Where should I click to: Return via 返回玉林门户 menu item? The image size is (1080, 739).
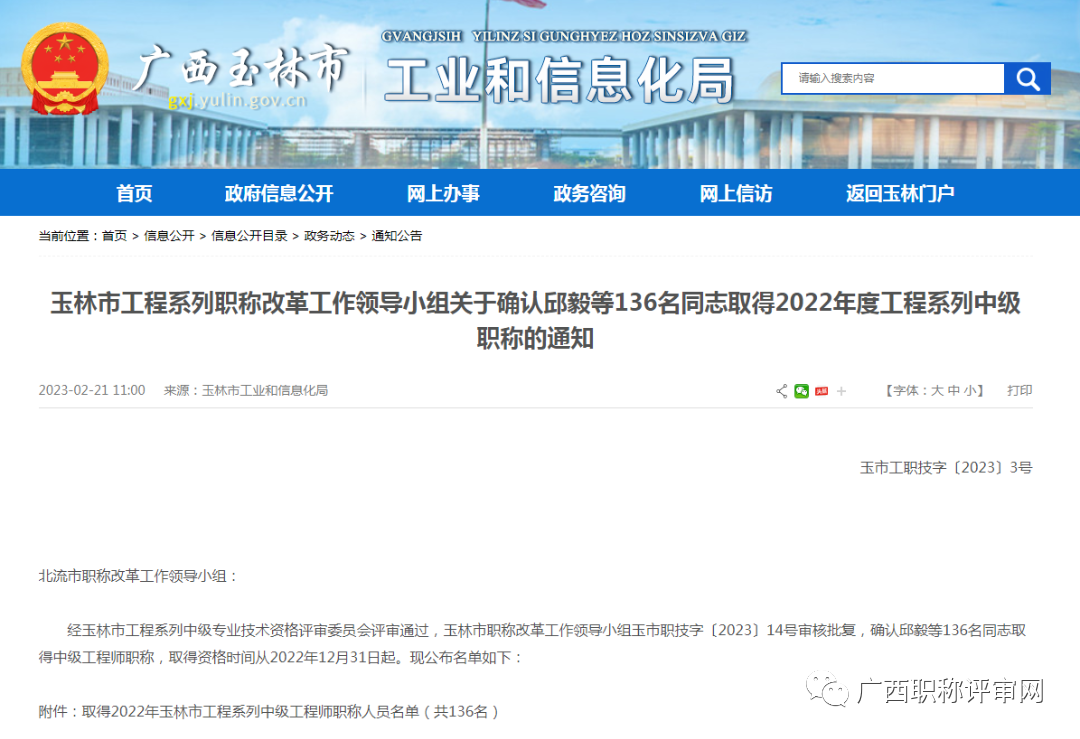[x=900, y=194]
